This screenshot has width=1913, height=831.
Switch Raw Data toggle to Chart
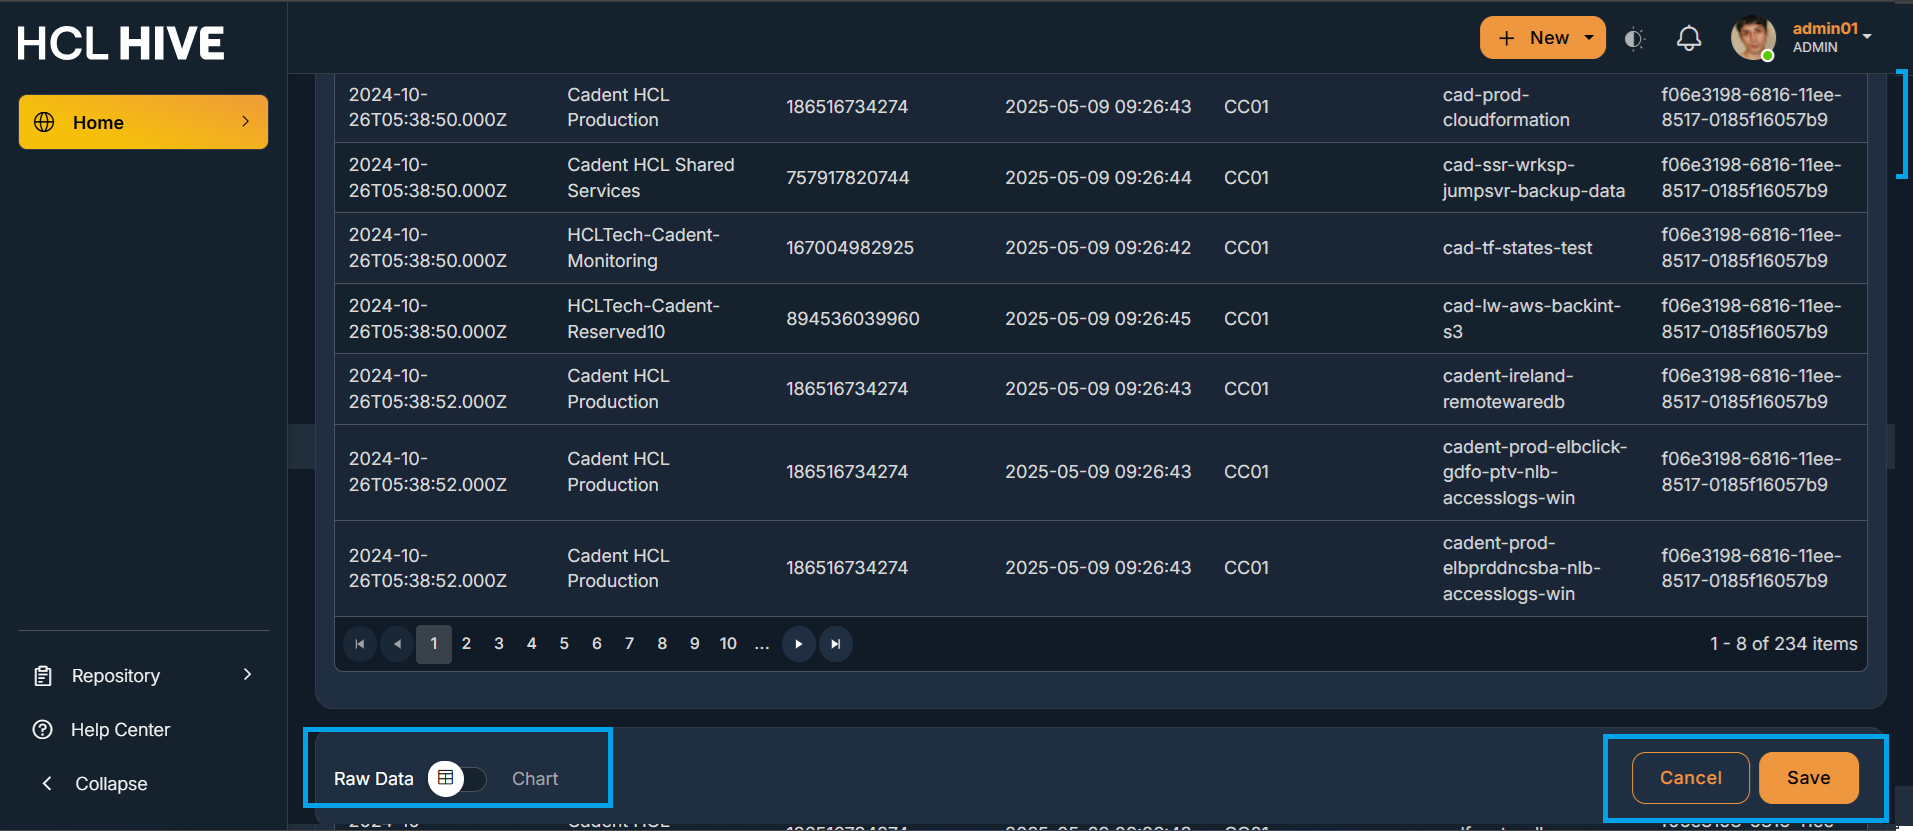click(458, 778)
